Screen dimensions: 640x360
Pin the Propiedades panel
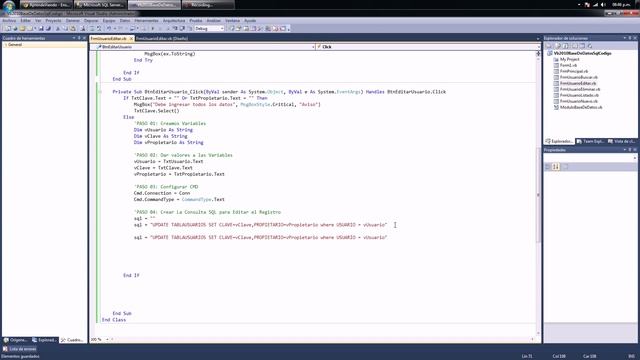pyautogui.click(x=630, y=150)
